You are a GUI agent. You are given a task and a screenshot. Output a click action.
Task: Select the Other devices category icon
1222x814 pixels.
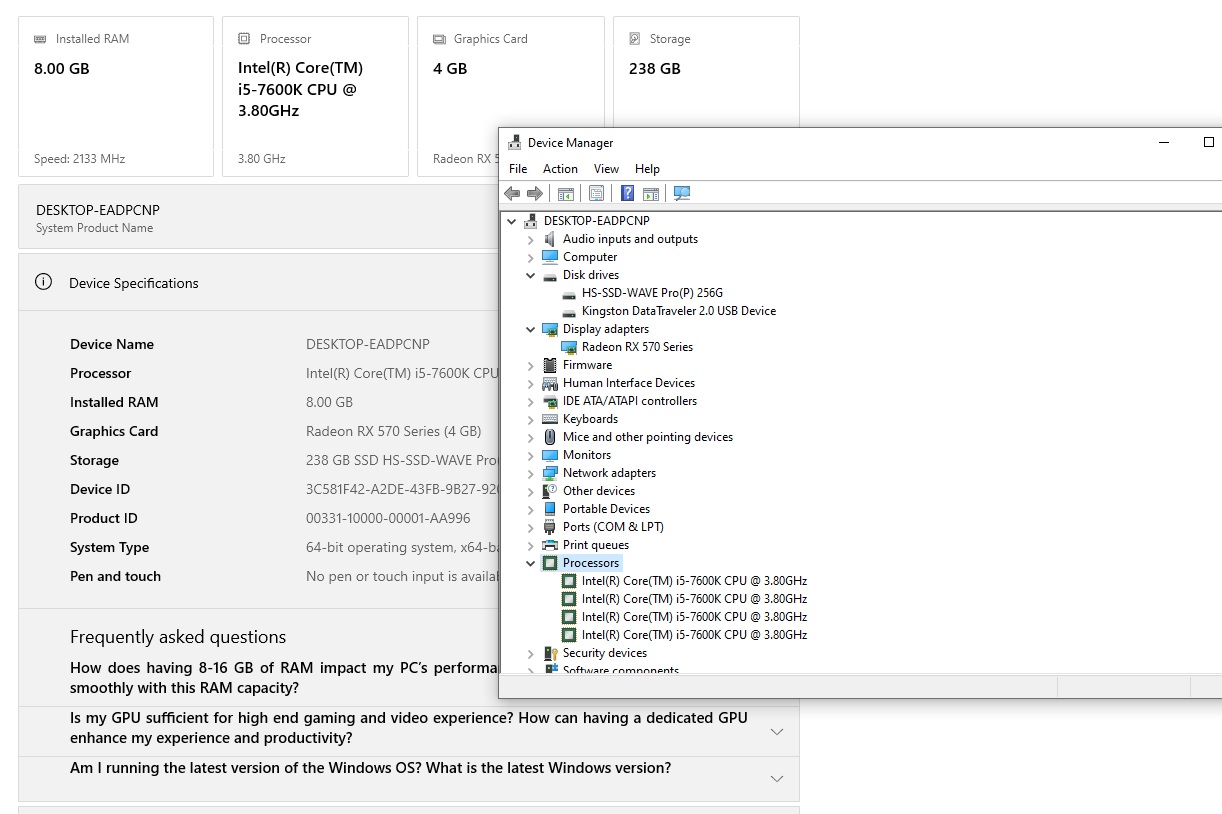point(550,491)
